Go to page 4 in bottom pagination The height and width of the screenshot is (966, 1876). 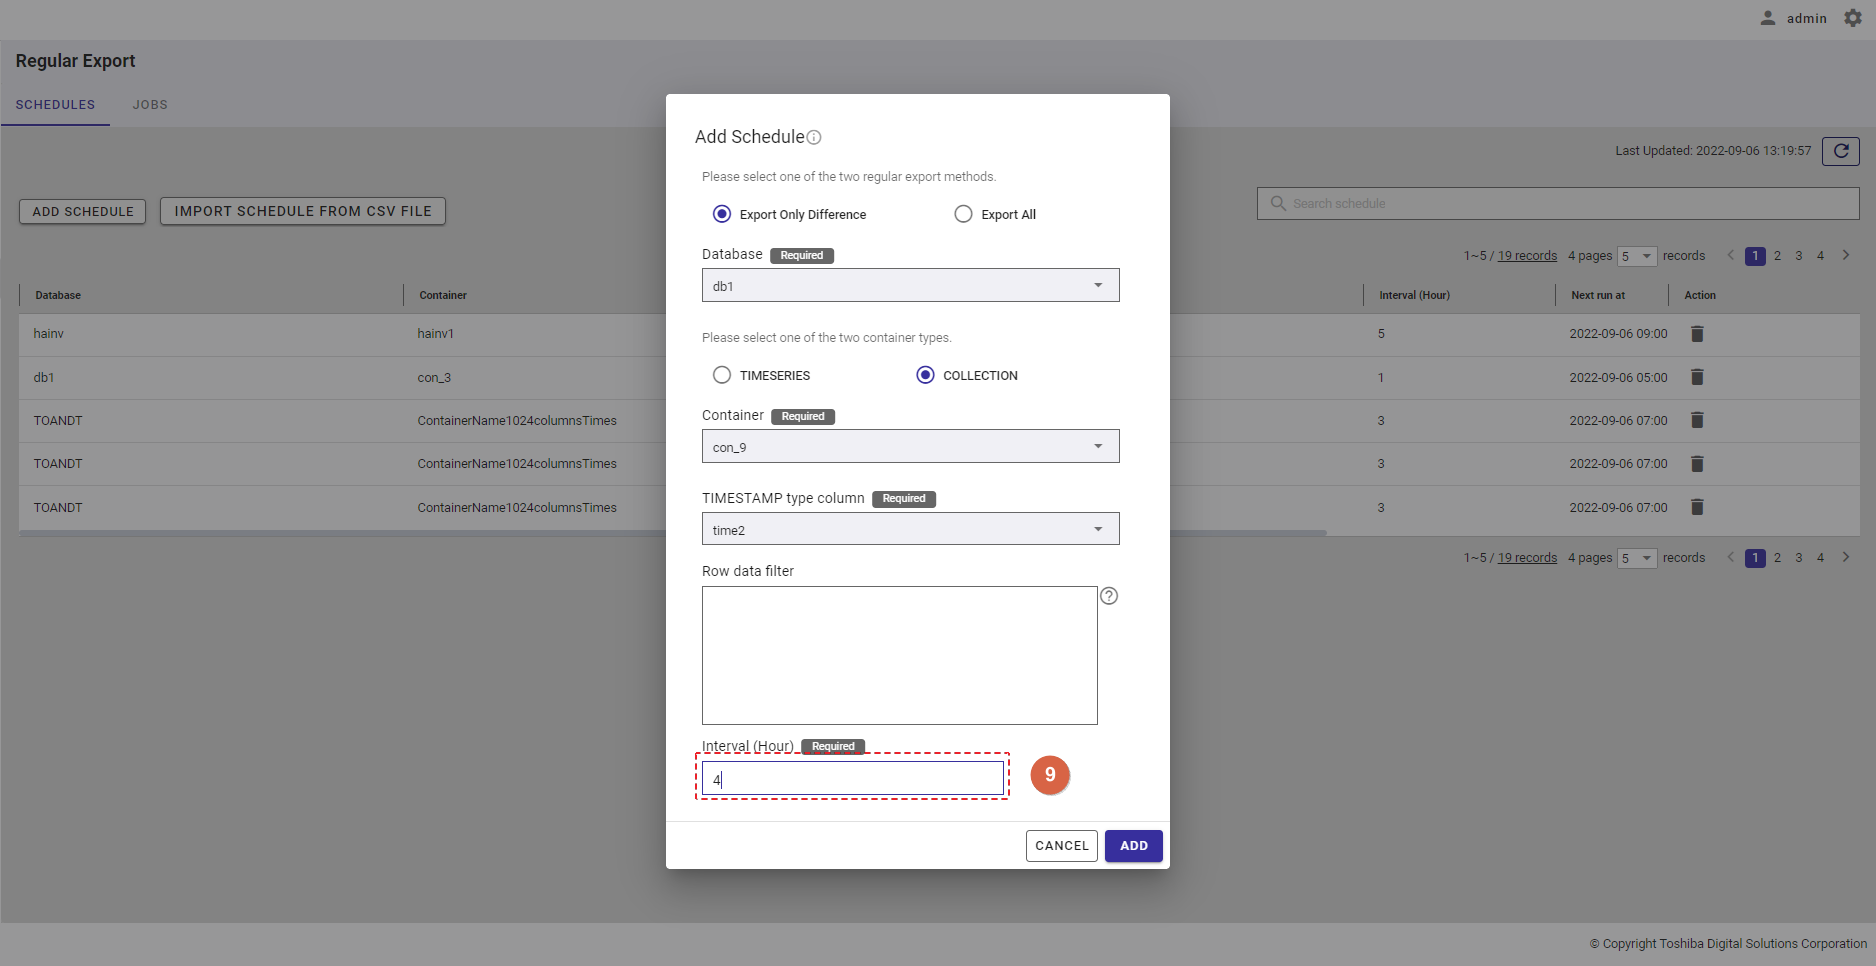[1821, 558]
